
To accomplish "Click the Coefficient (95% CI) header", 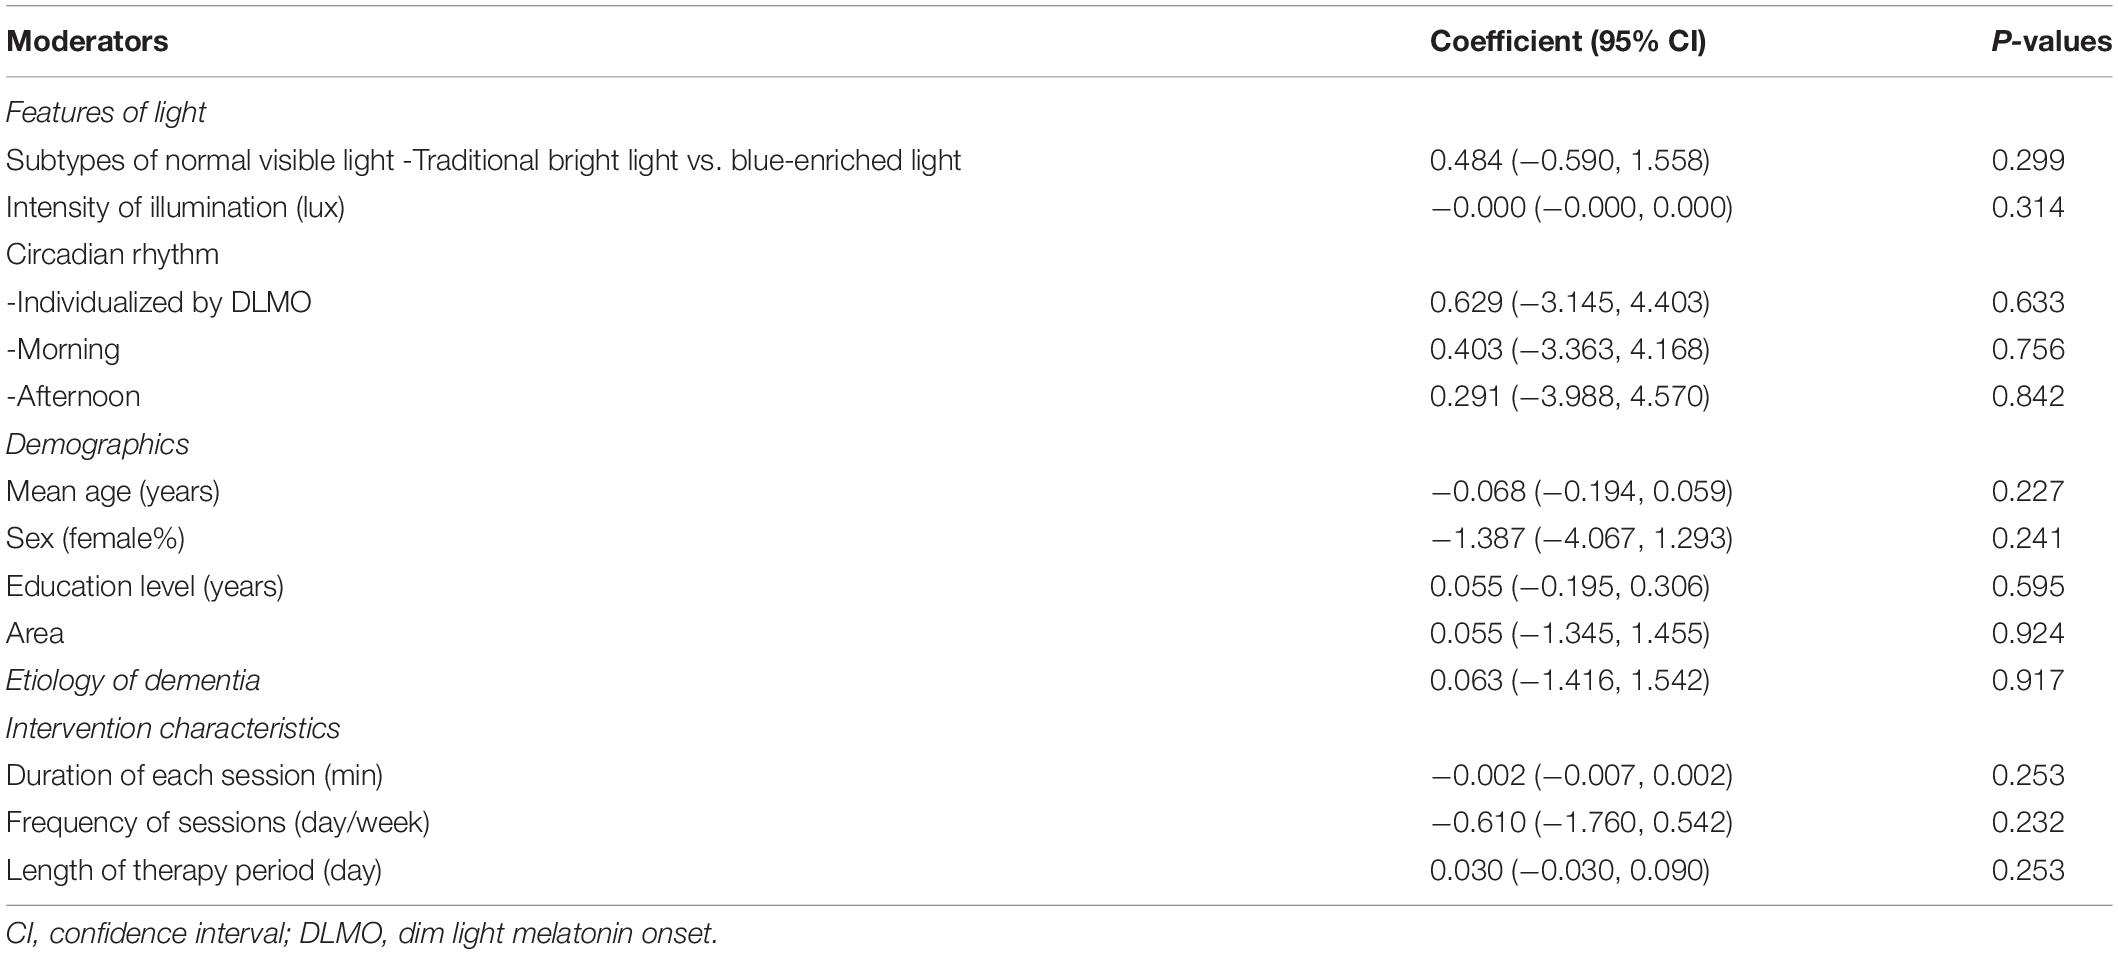I will tap(1568, 41).
